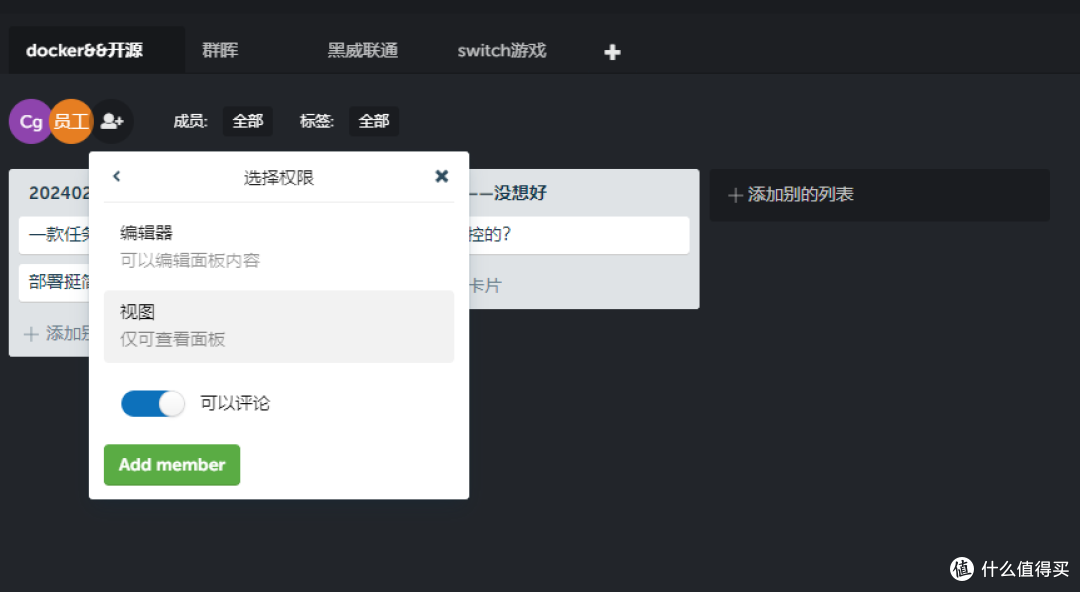
Task: Switch to the 黑威联通 board tab
Action: pos(362,50)
